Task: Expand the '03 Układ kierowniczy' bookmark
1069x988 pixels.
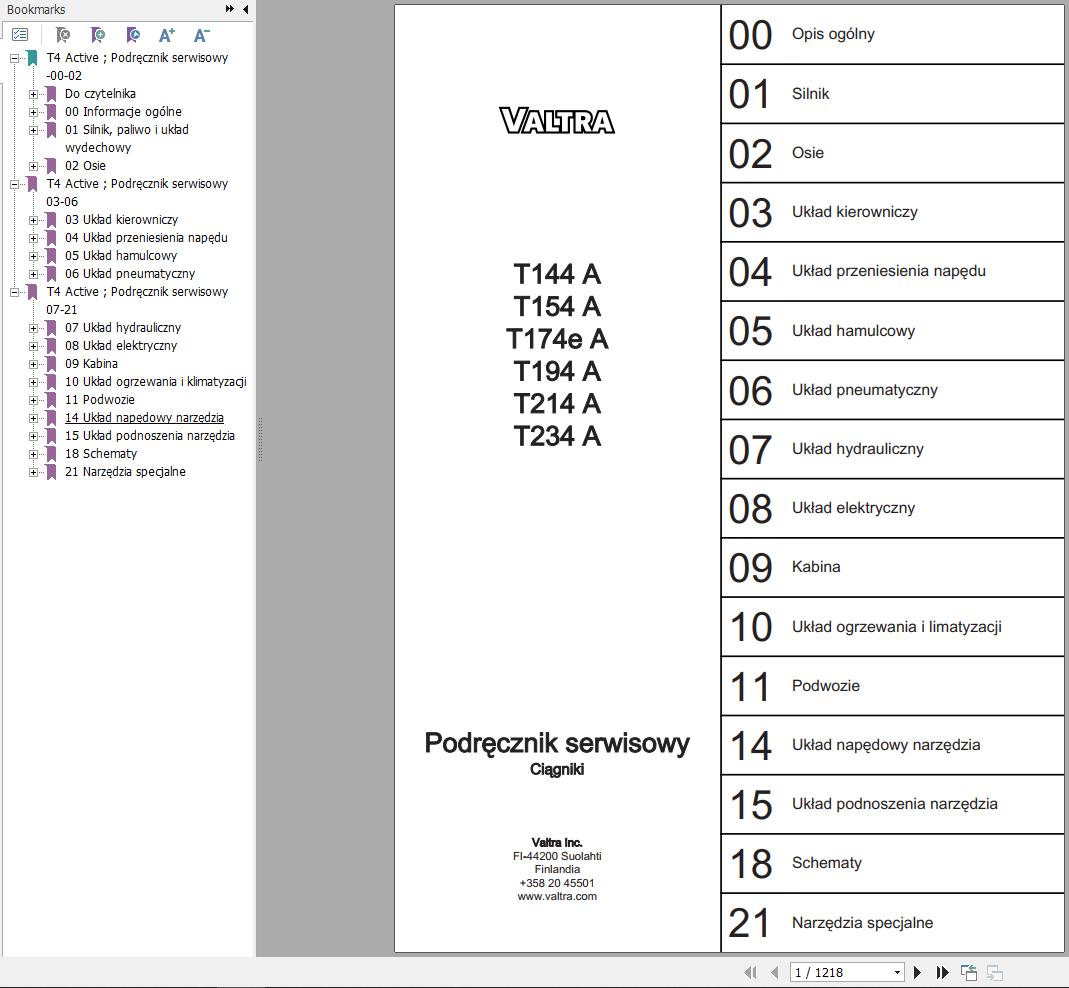Action: 33,220
